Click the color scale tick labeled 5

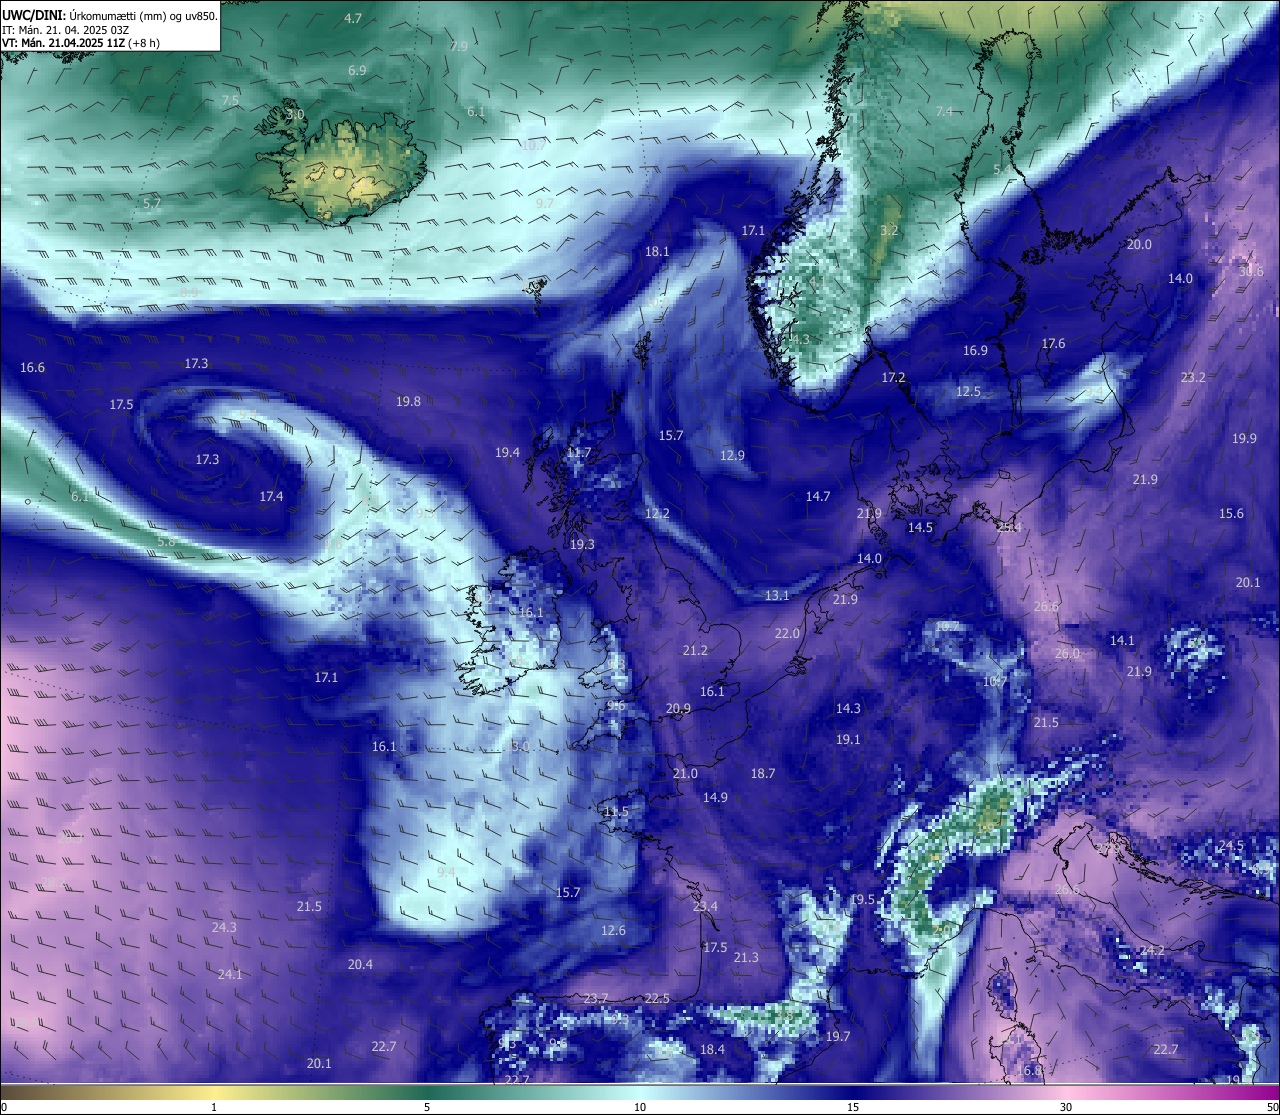click(x=427, y=1108)
